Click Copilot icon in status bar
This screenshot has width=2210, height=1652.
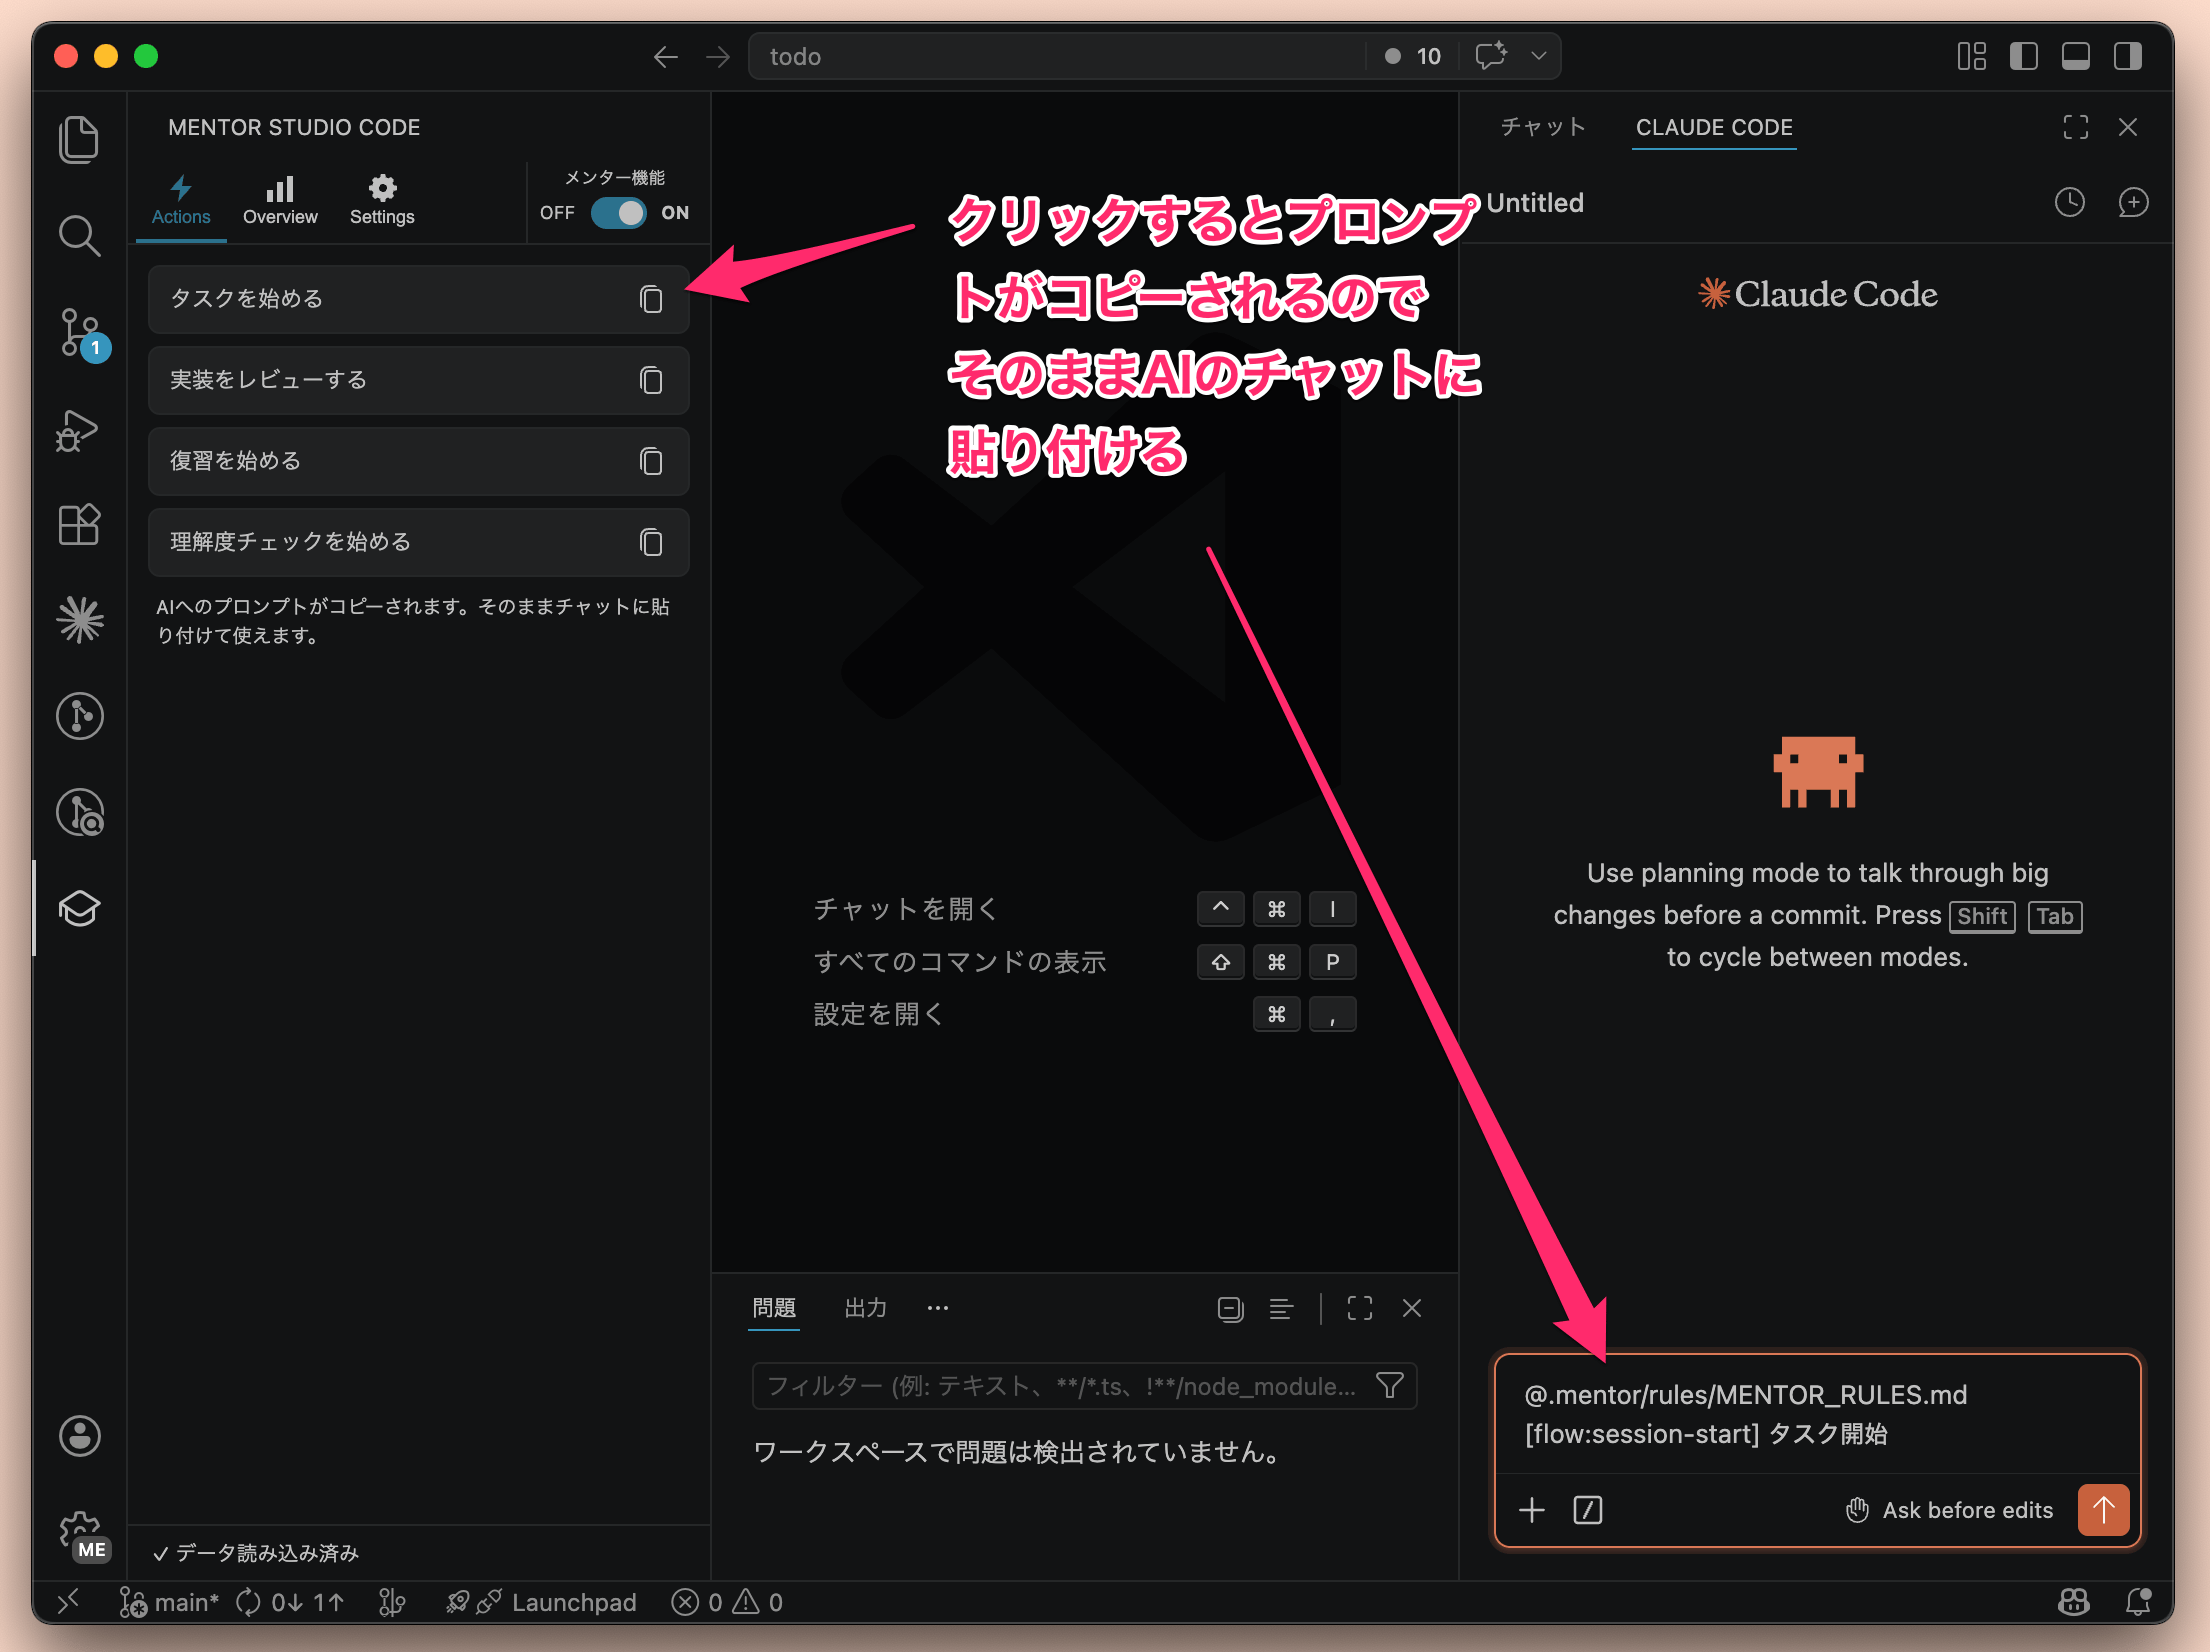[x=2074, y=1603]
